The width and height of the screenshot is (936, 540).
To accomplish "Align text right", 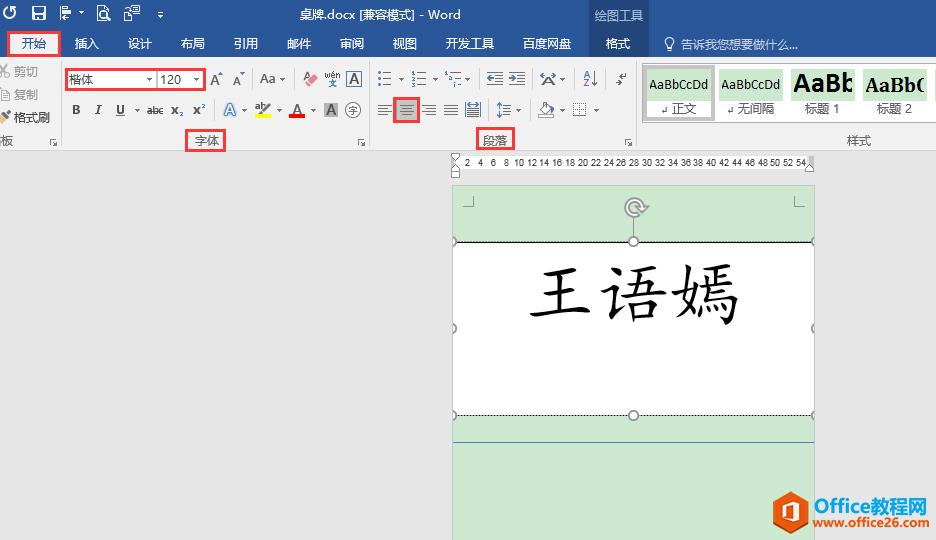I will 429,110.
